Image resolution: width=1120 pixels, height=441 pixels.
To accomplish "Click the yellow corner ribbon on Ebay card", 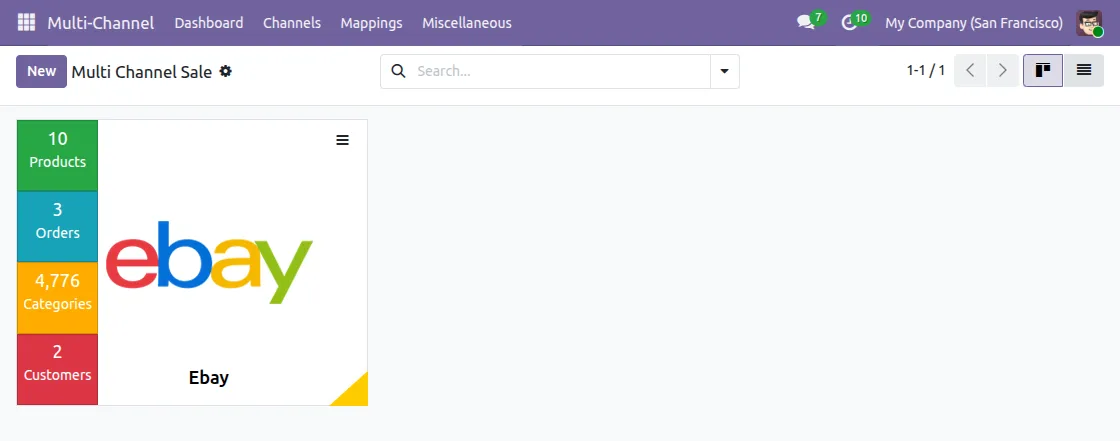I will tap(355, 394).
